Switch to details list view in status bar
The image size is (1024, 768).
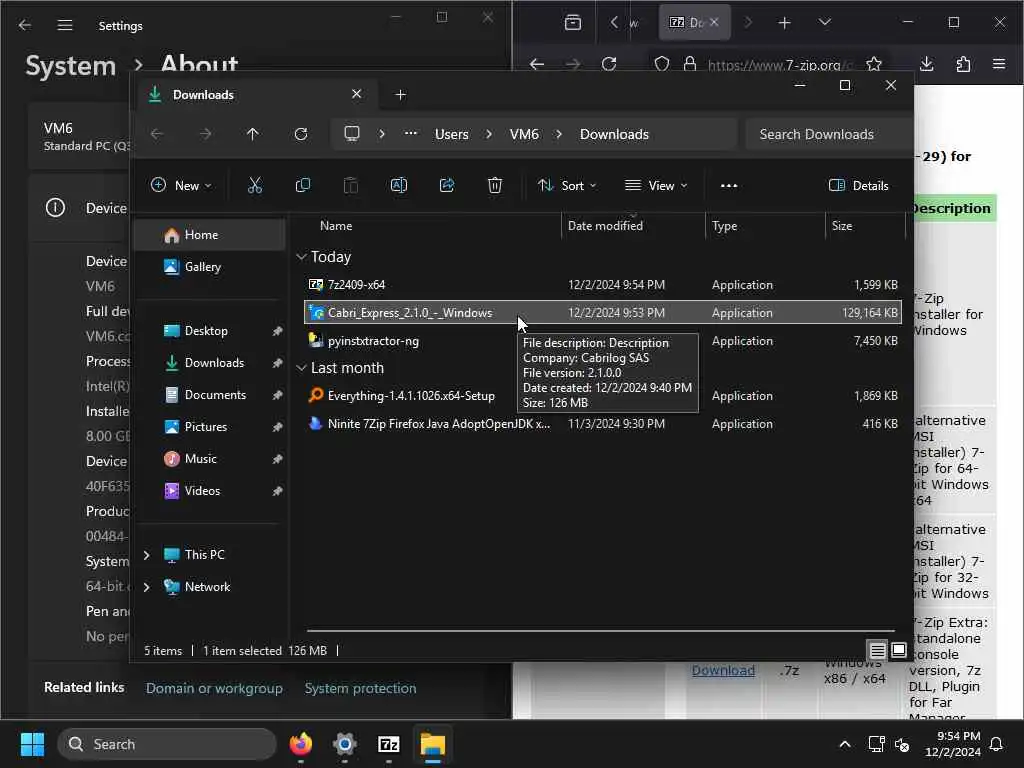click(x=877, y=650)
